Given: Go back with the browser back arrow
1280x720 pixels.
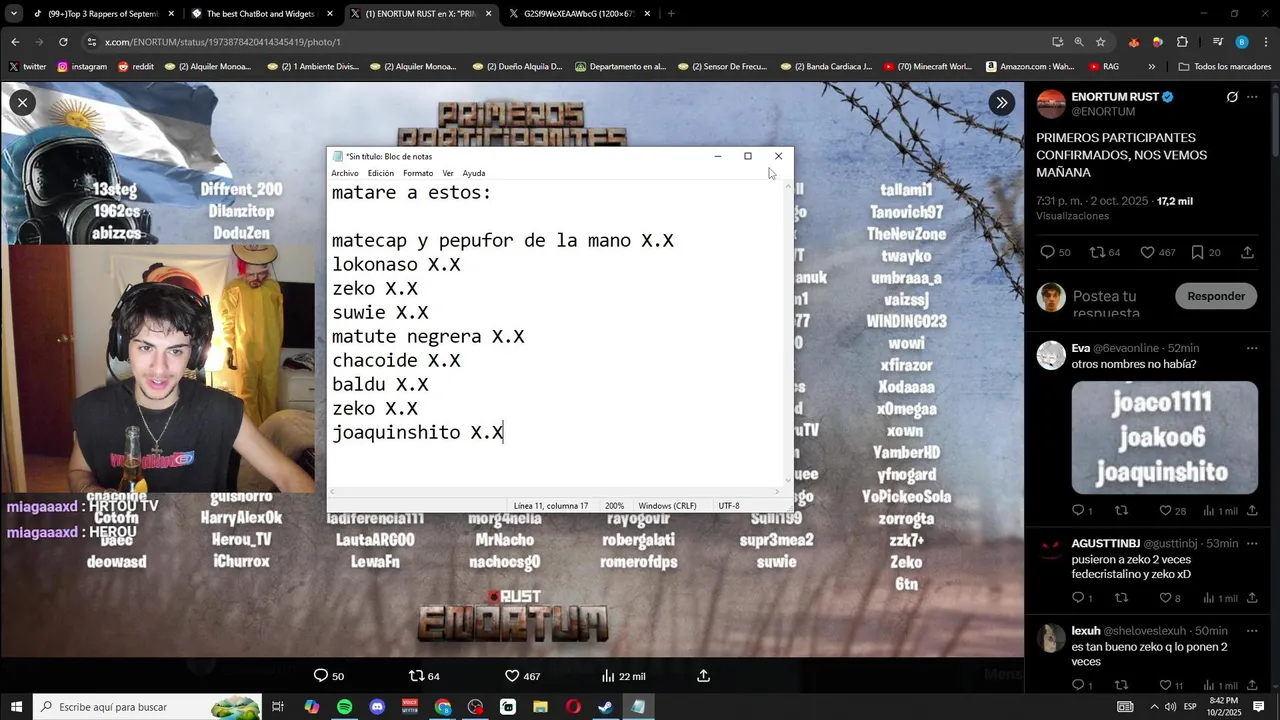Looking at the screenshot, I should click(15, 42).
